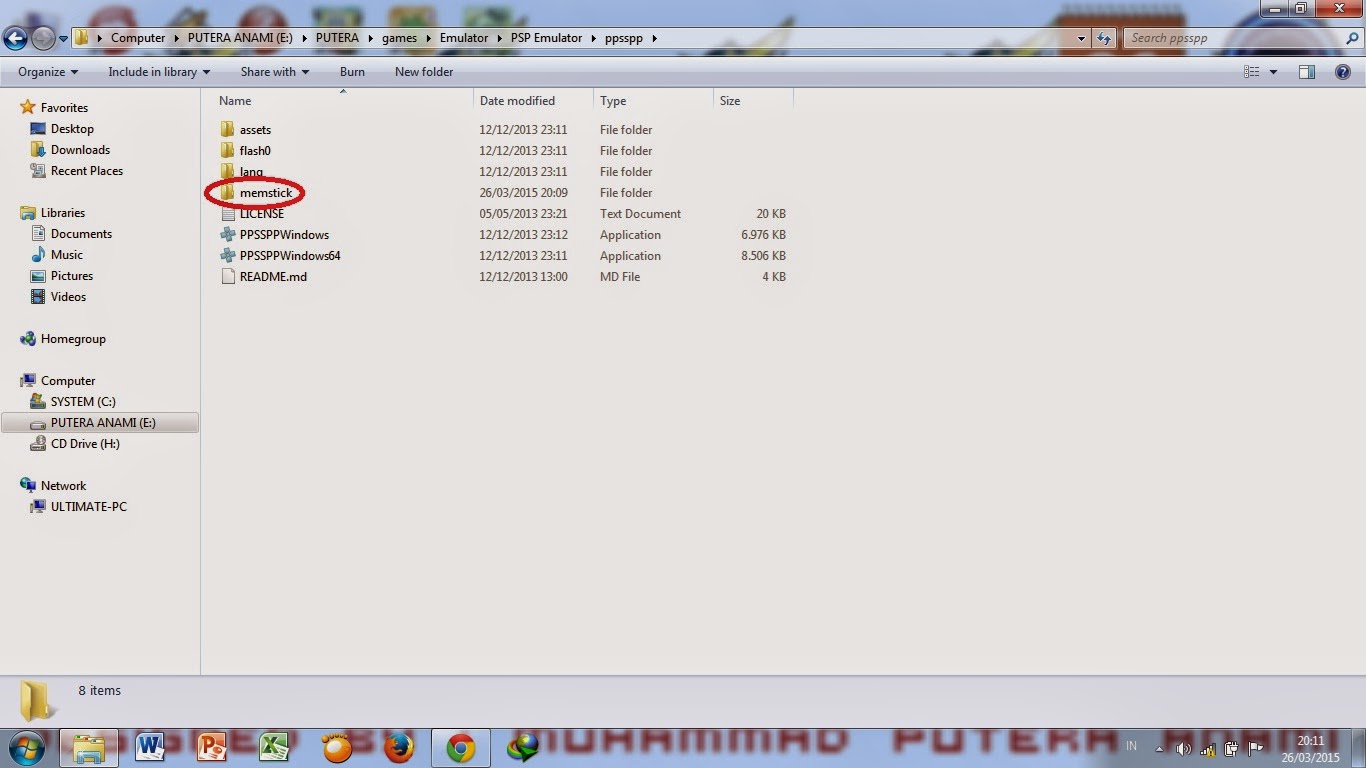Open PowerPoint from the taskbar
Viewport: 1366px width, 768px height.
click(x=213, y=747)
